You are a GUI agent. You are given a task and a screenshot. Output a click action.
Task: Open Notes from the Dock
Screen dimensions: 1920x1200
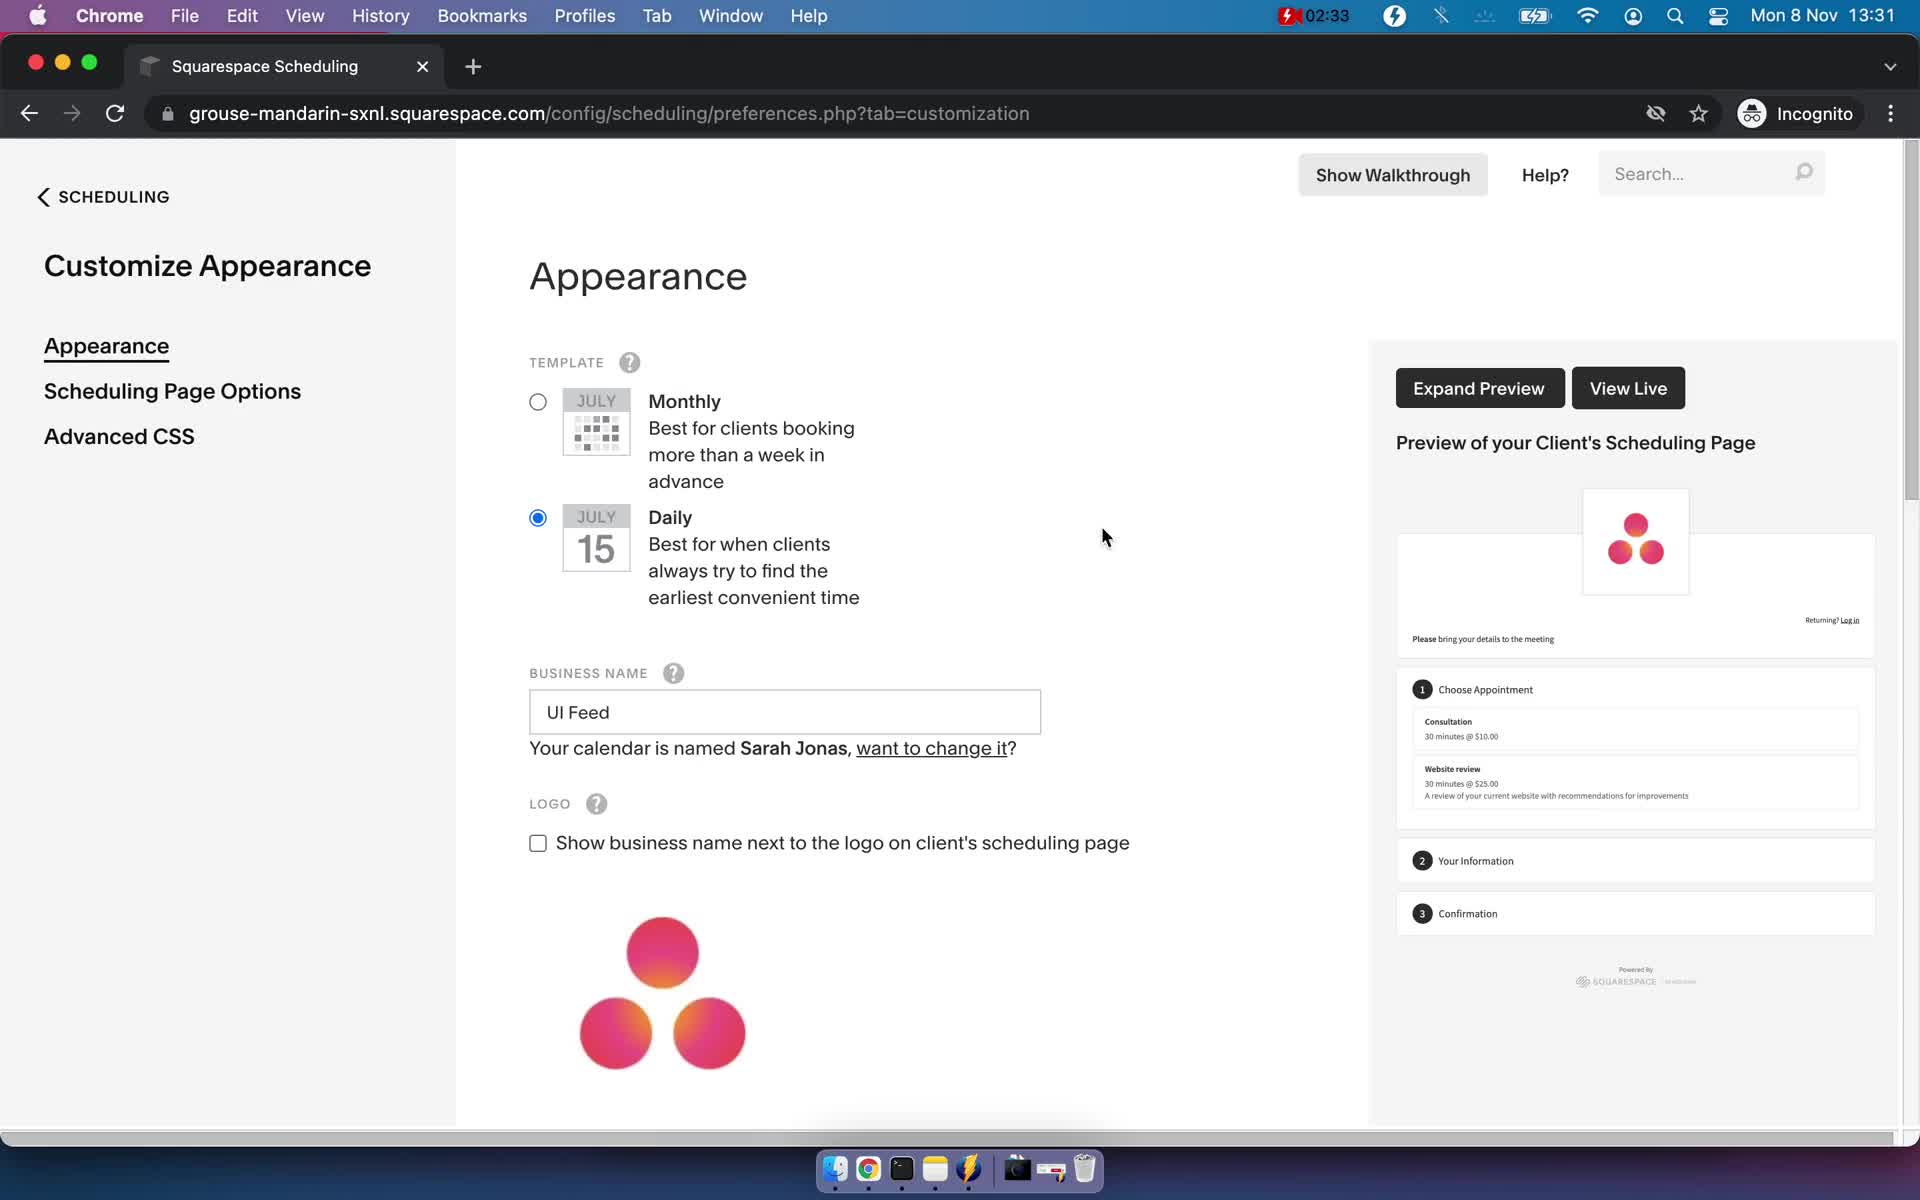[935, 1169]
